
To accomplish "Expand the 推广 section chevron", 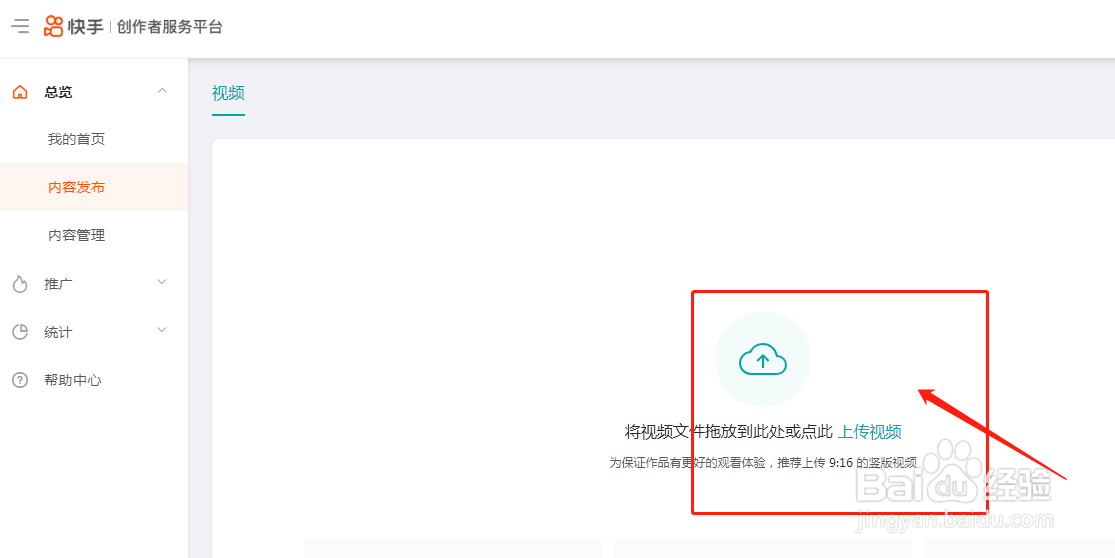I will point(162,282).
